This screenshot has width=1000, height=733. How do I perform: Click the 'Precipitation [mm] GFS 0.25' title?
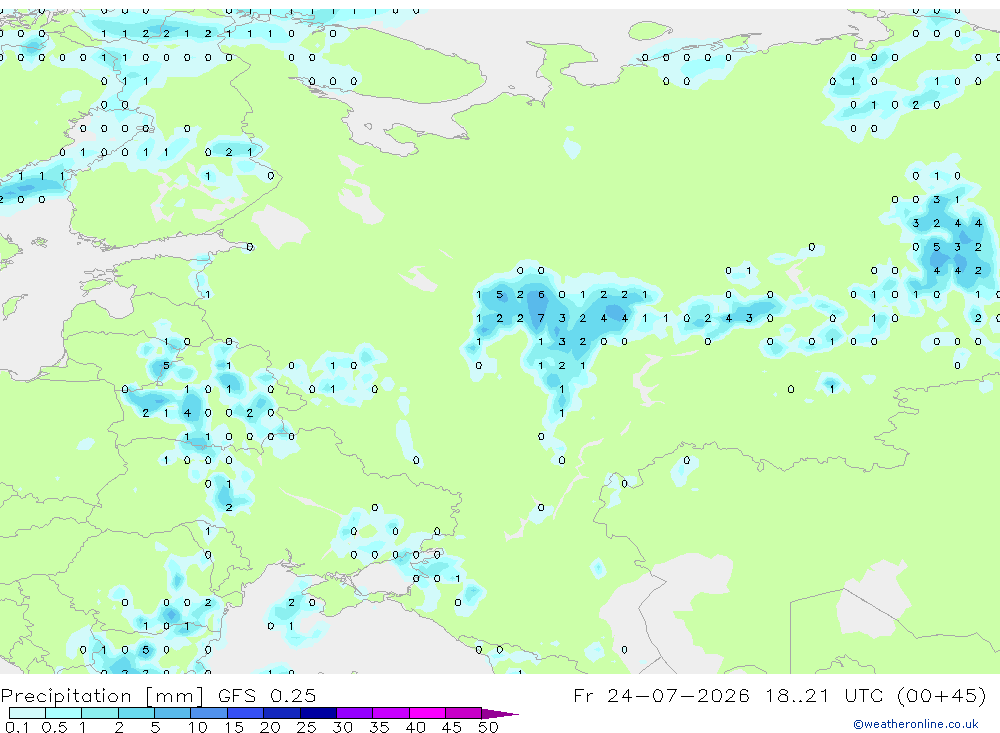pyautogui.click(x=158, y=695)
